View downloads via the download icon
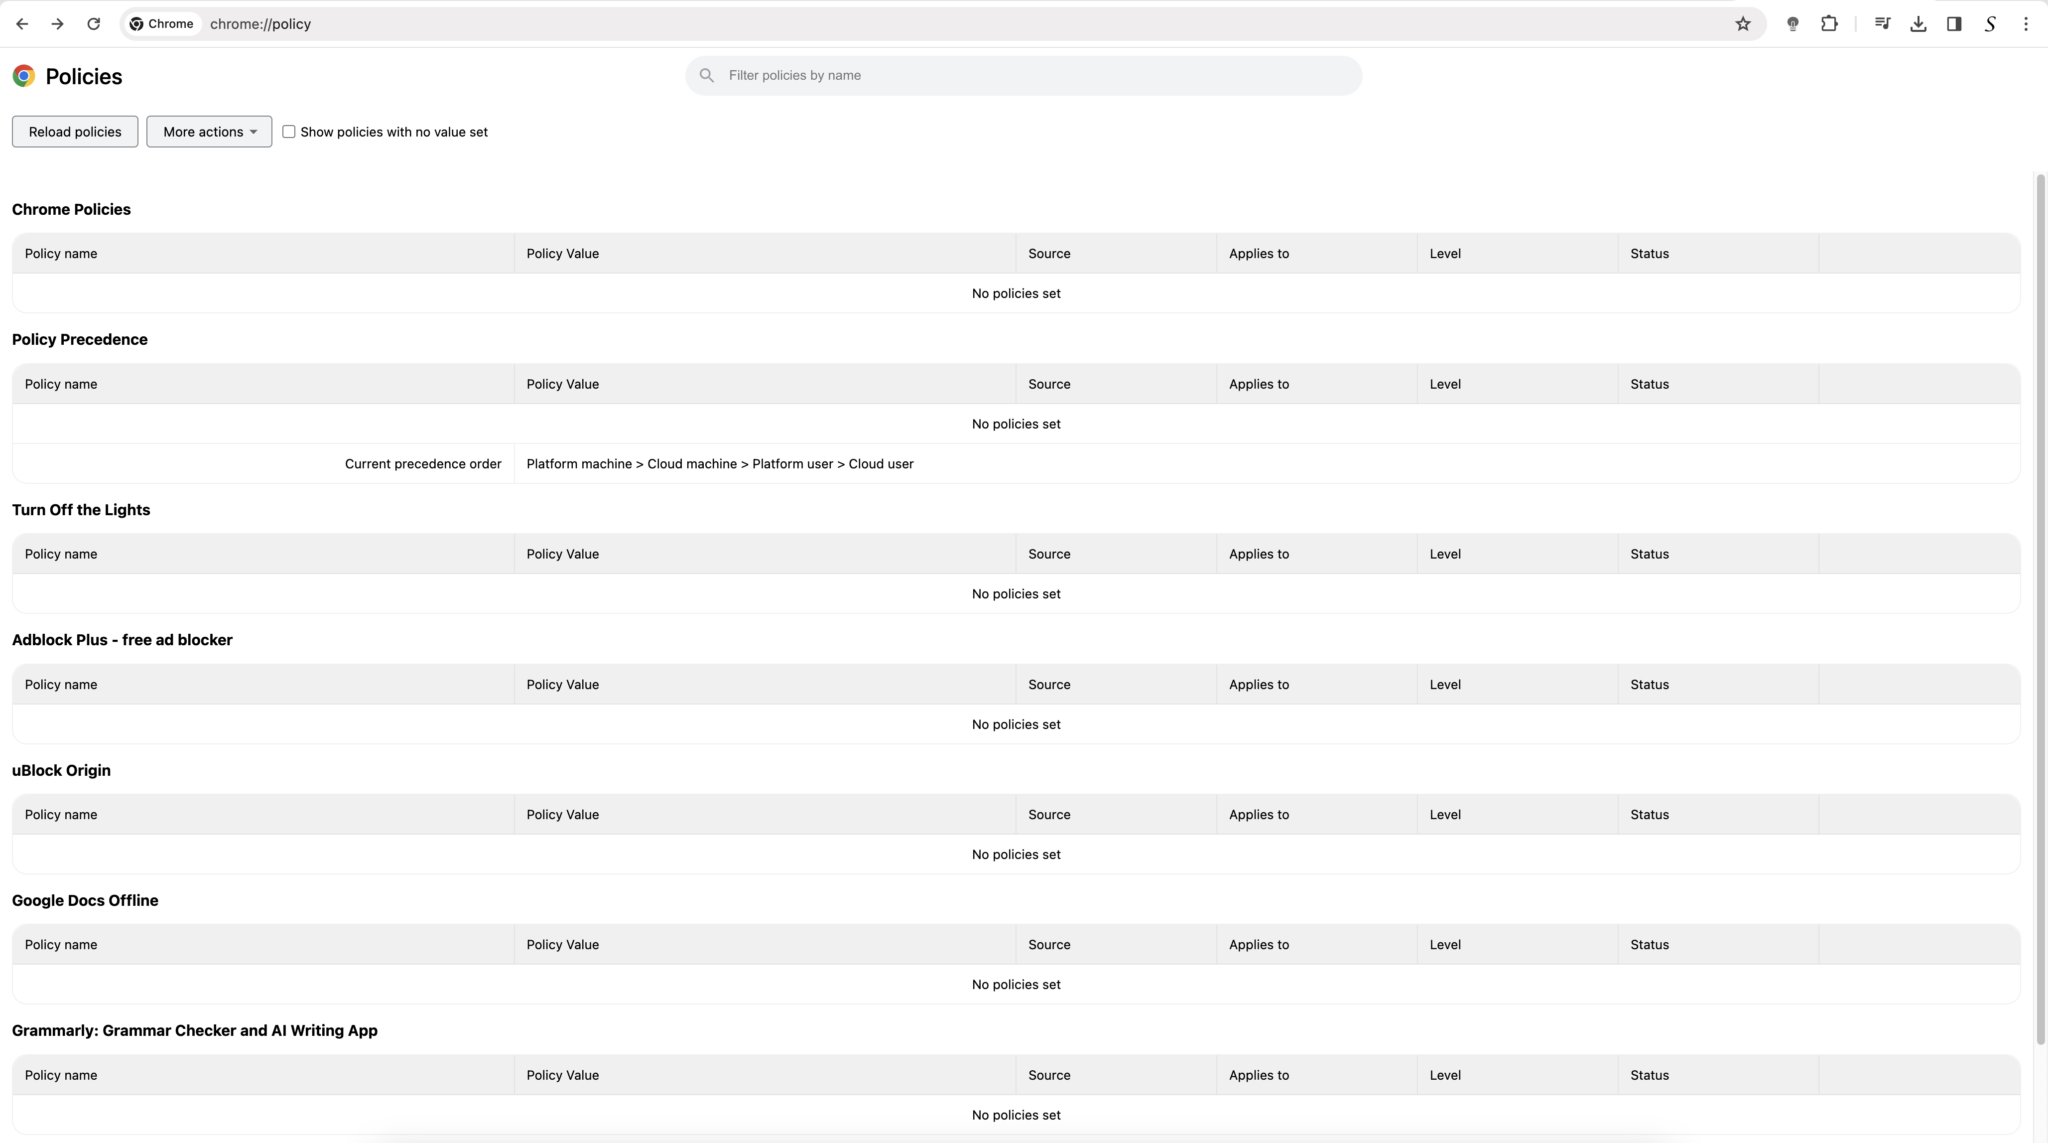2048x1143 pixels. [x=1917, y=23]
